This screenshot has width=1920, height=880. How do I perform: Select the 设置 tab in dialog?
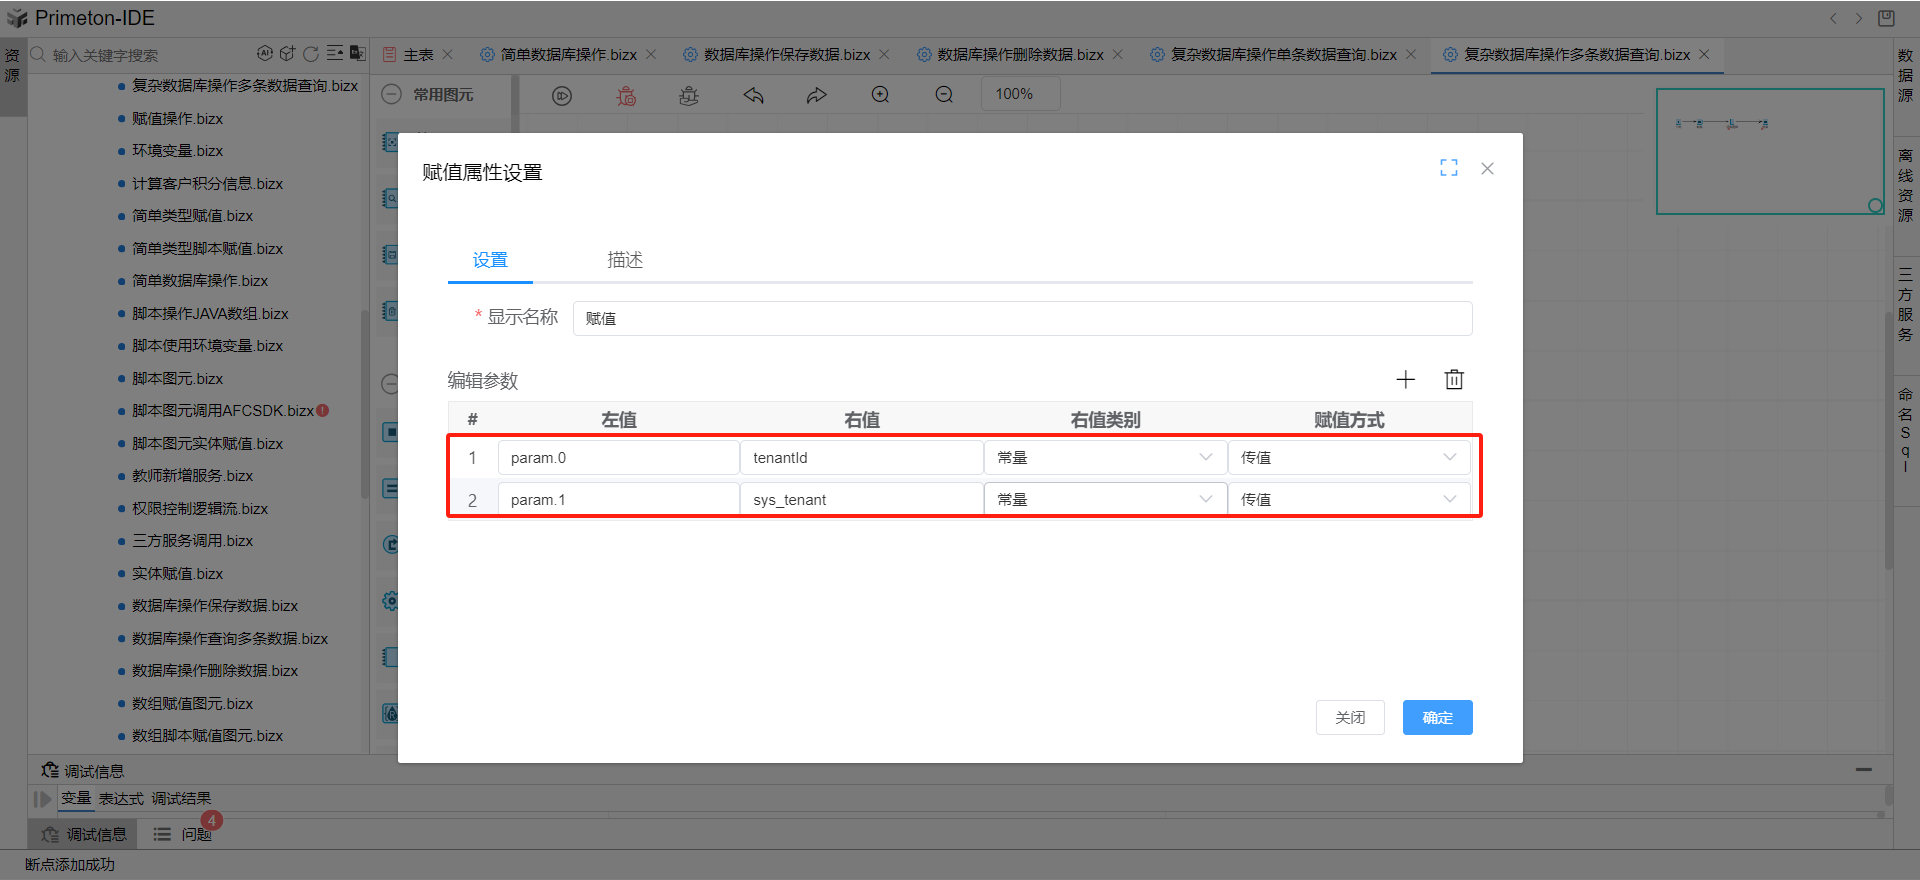[490, 260]
